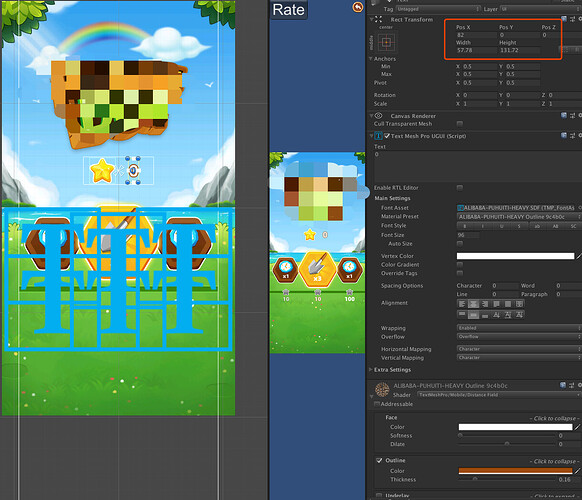The width and height of the screenshot is (582, 500).
Task: Toggle Cull Transparent Mesh checkbox
Action: click(x=460, y=124)
